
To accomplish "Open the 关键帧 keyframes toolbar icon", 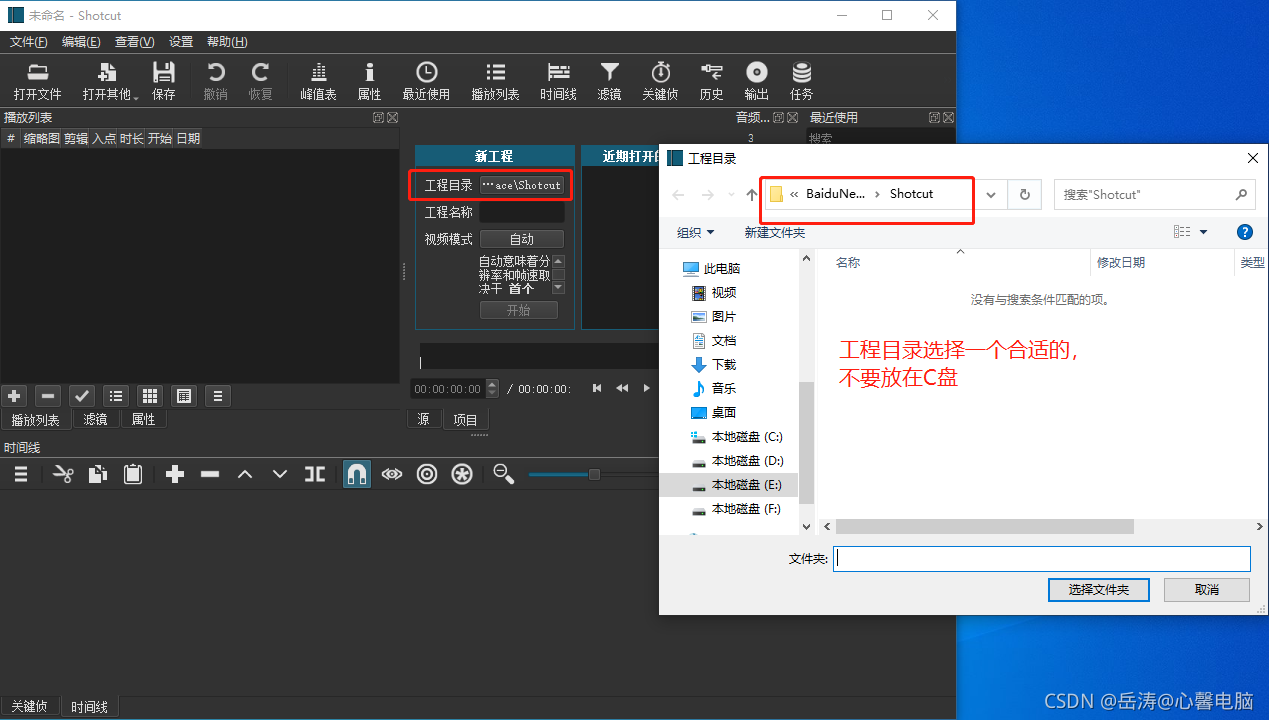I will (x=660, y=81).
